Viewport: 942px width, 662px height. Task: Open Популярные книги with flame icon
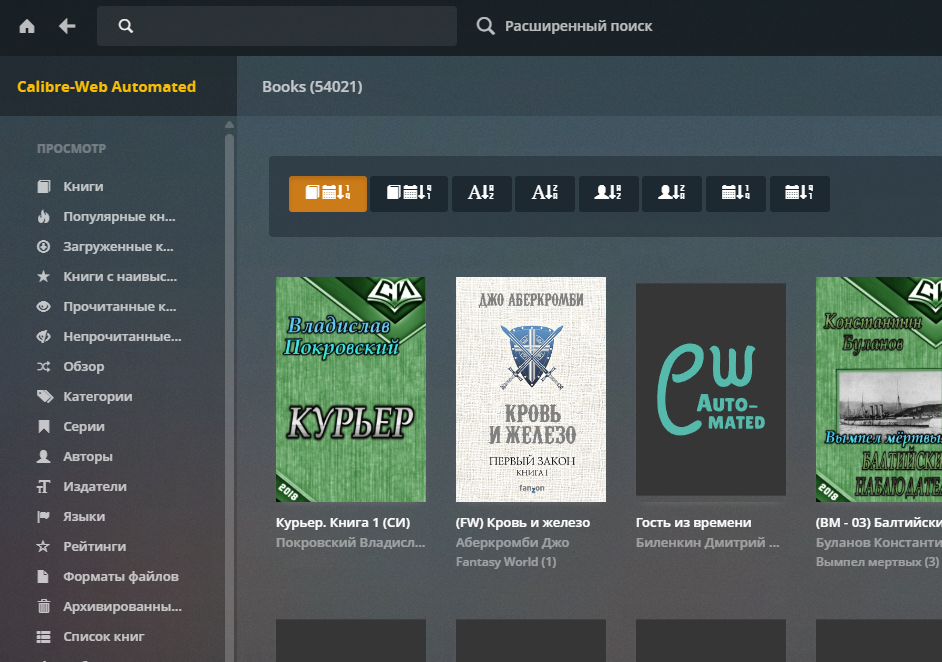(x=119, y=217)
